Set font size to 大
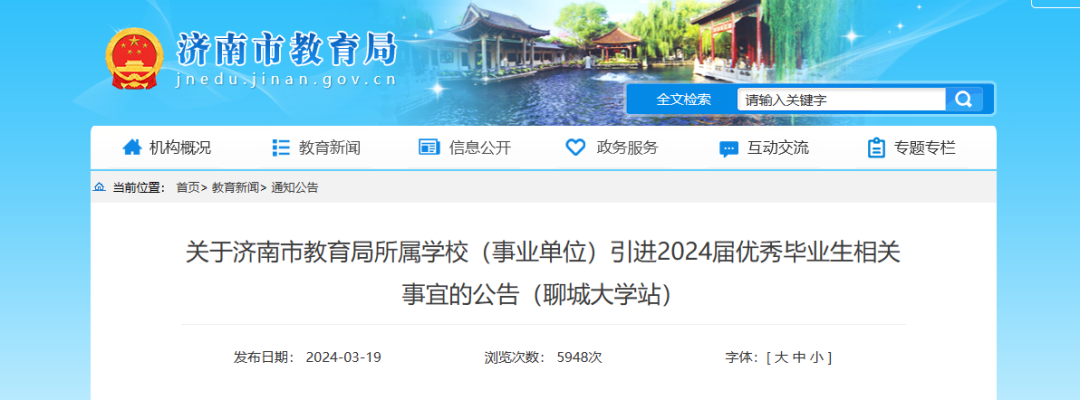 pos(780,357)
